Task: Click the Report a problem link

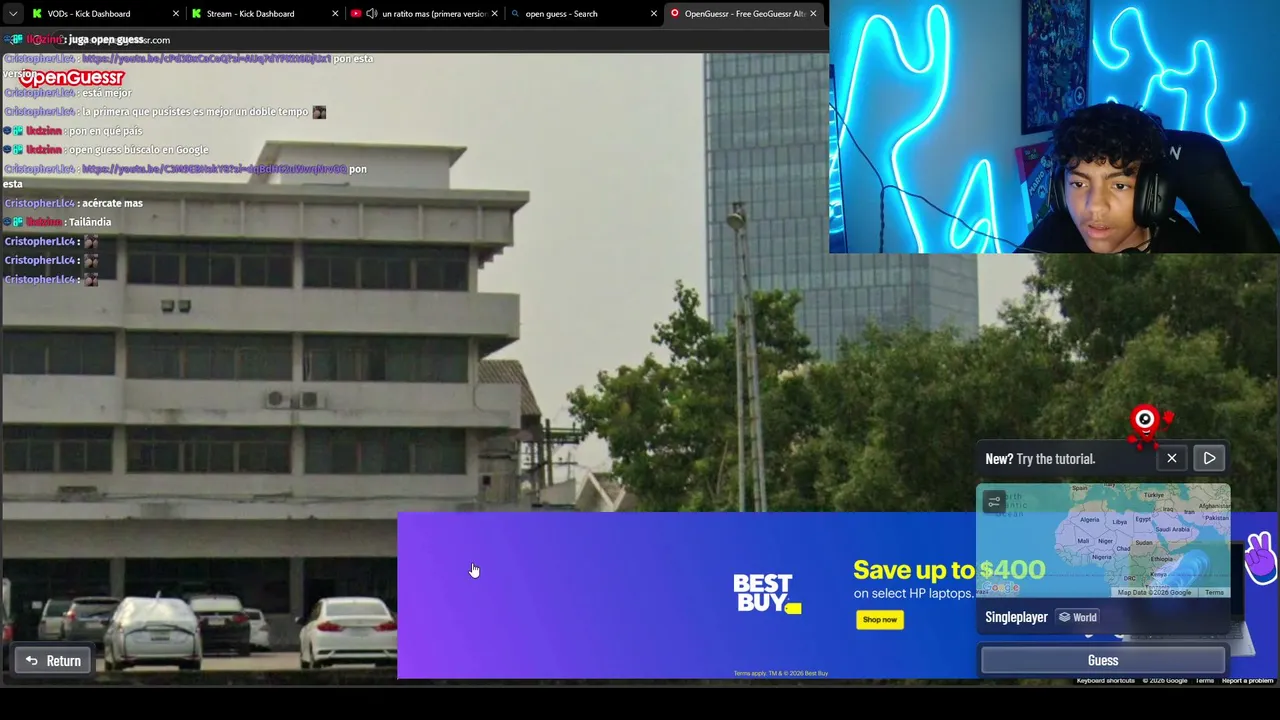Action: 1247,681
